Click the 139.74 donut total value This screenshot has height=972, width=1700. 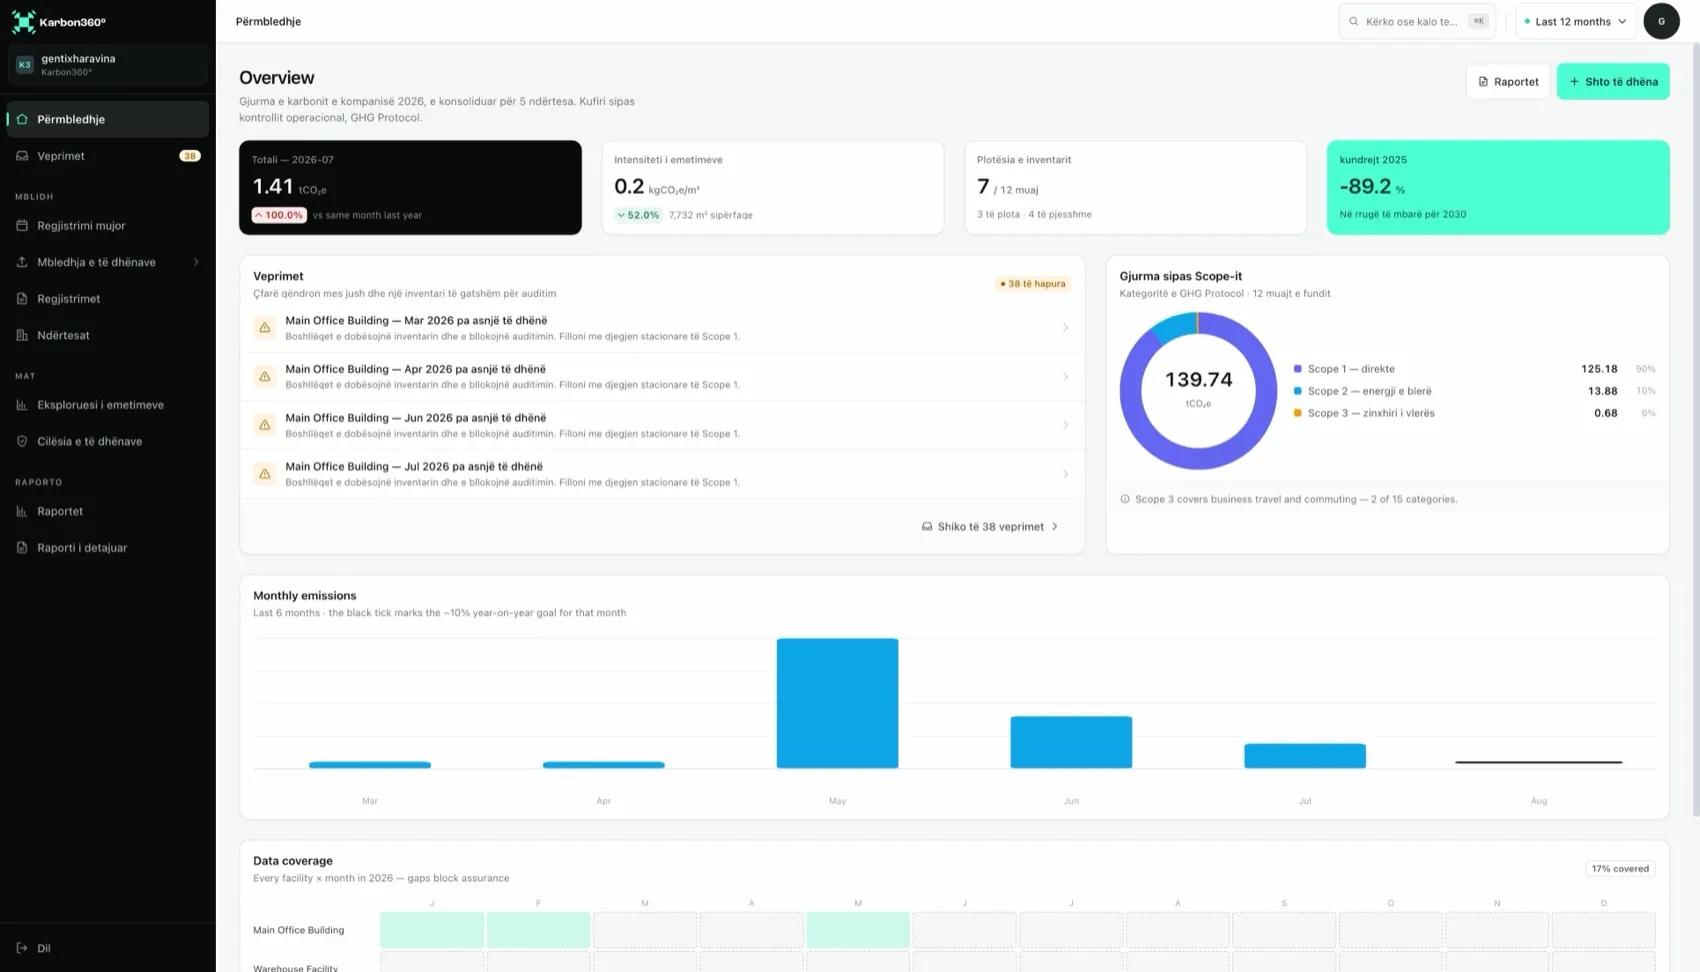pos(1198,380)
